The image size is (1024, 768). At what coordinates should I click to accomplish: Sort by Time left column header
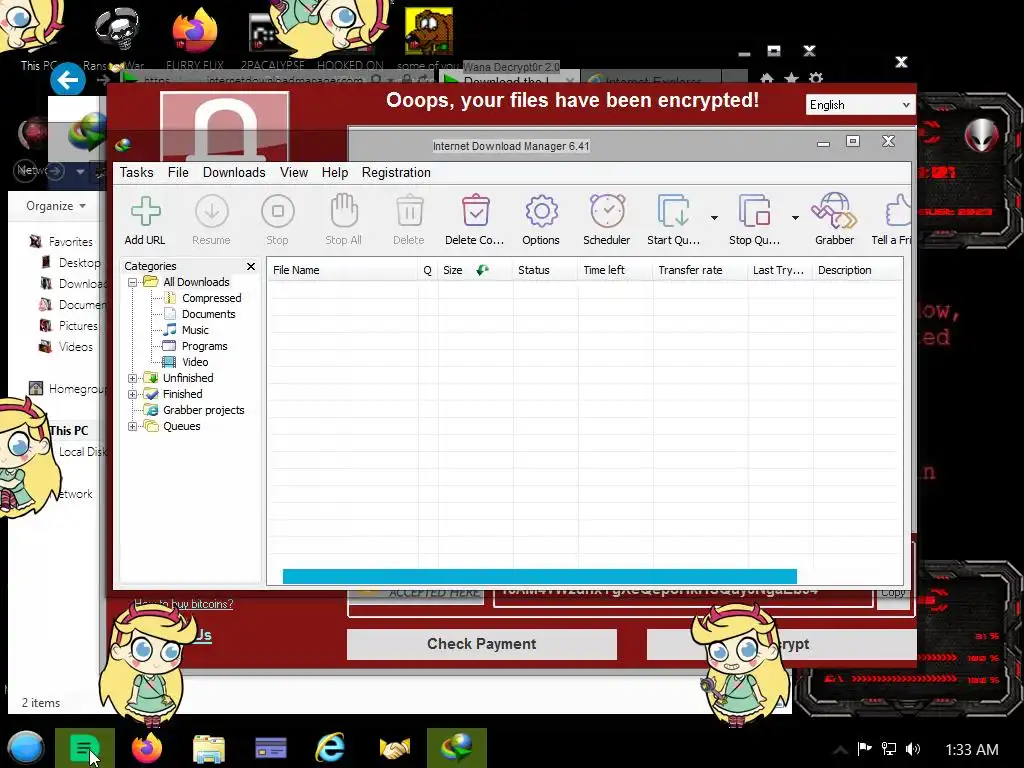(x=615, y=270)
